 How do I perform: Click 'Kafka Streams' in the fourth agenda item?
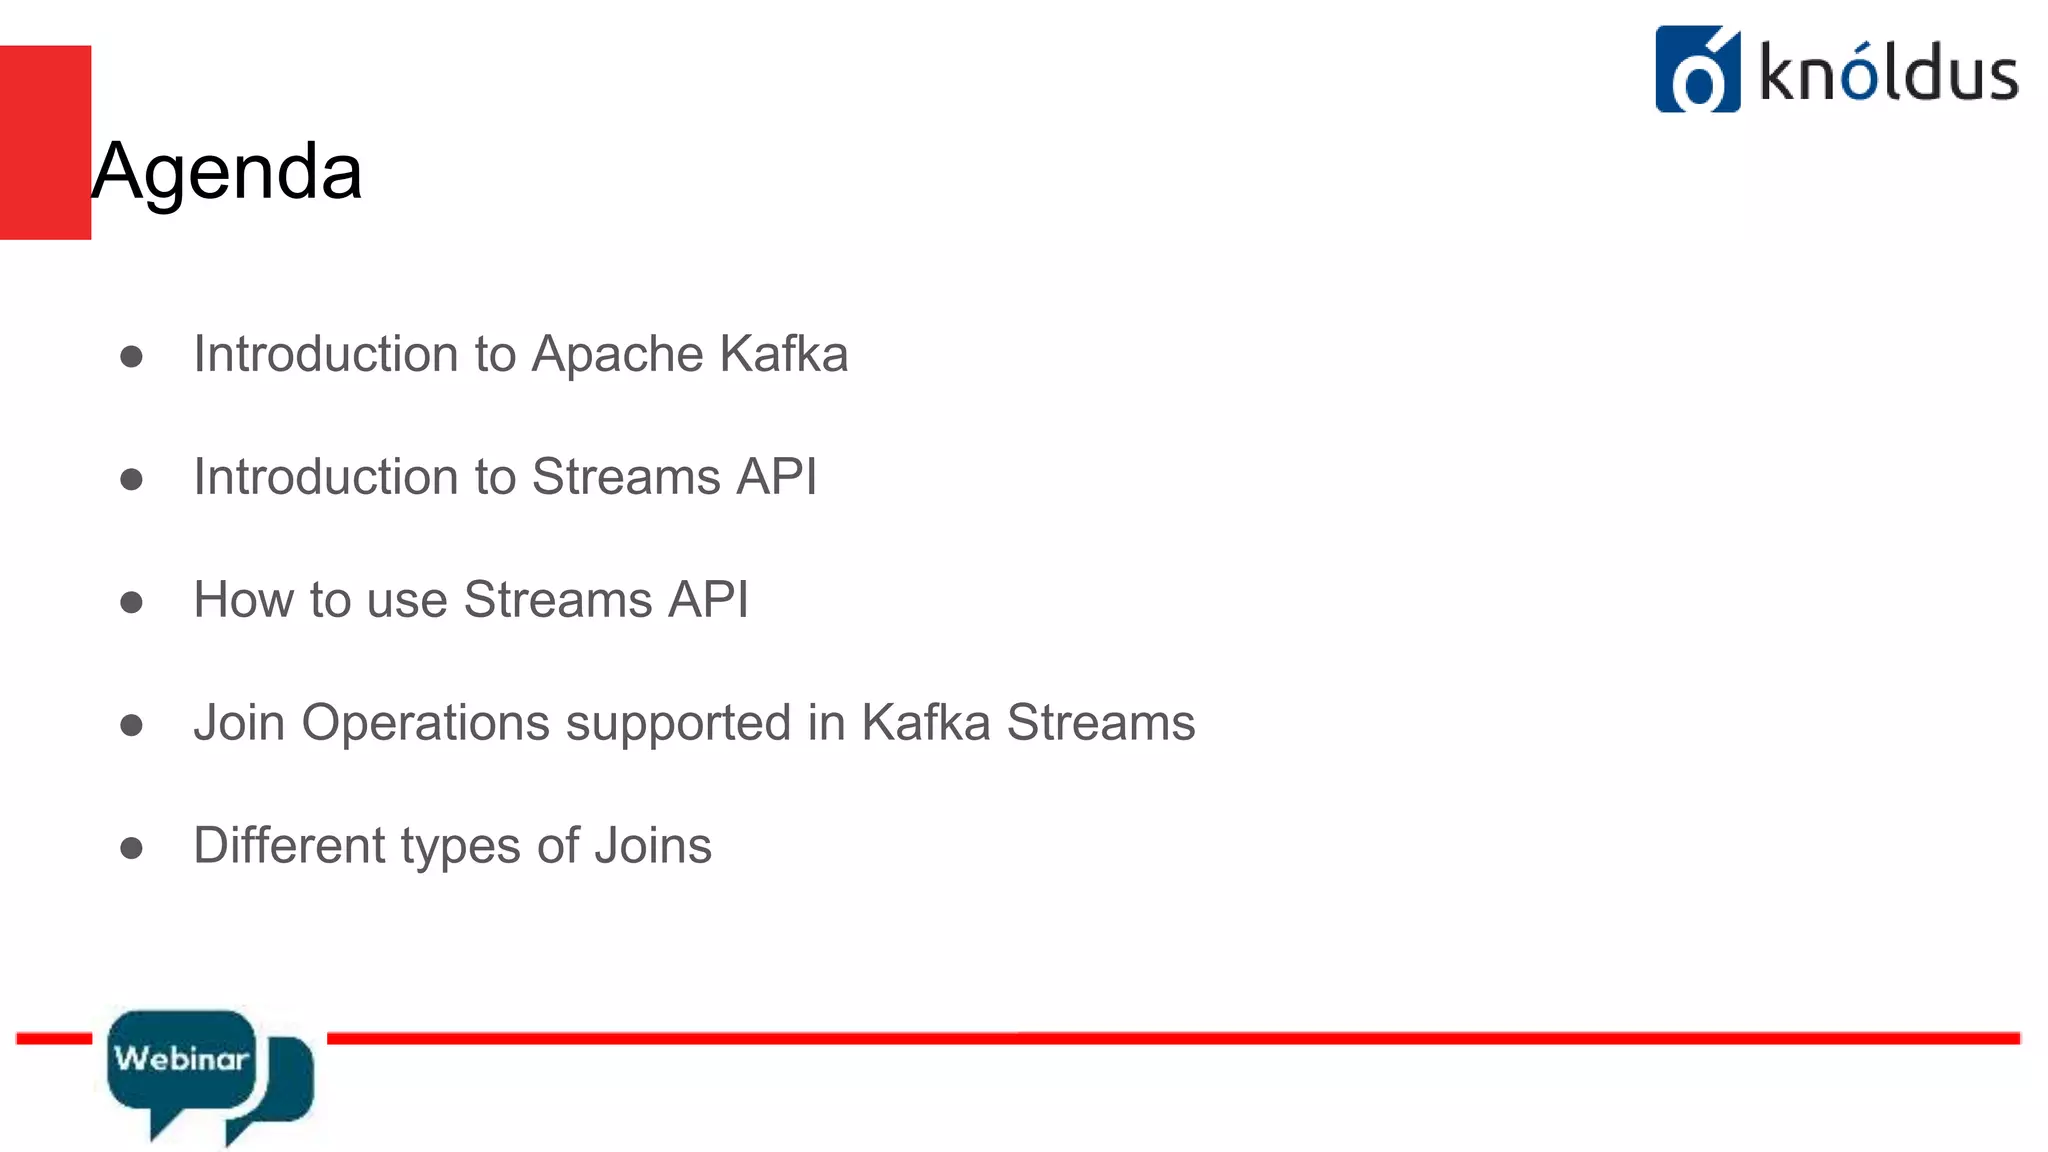click(x=1027, y=723)
